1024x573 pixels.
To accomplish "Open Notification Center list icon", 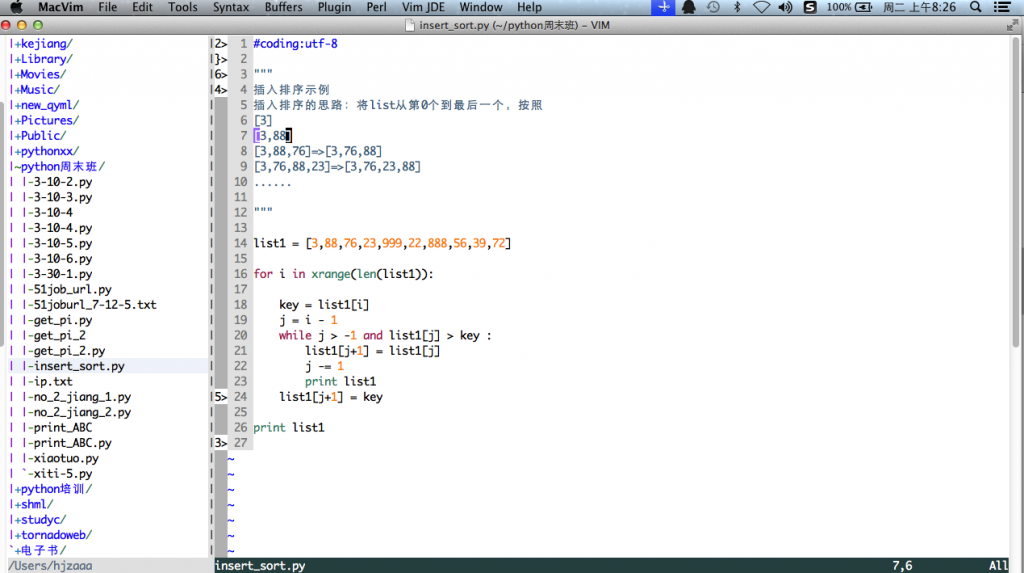I will pos(1002,7).
